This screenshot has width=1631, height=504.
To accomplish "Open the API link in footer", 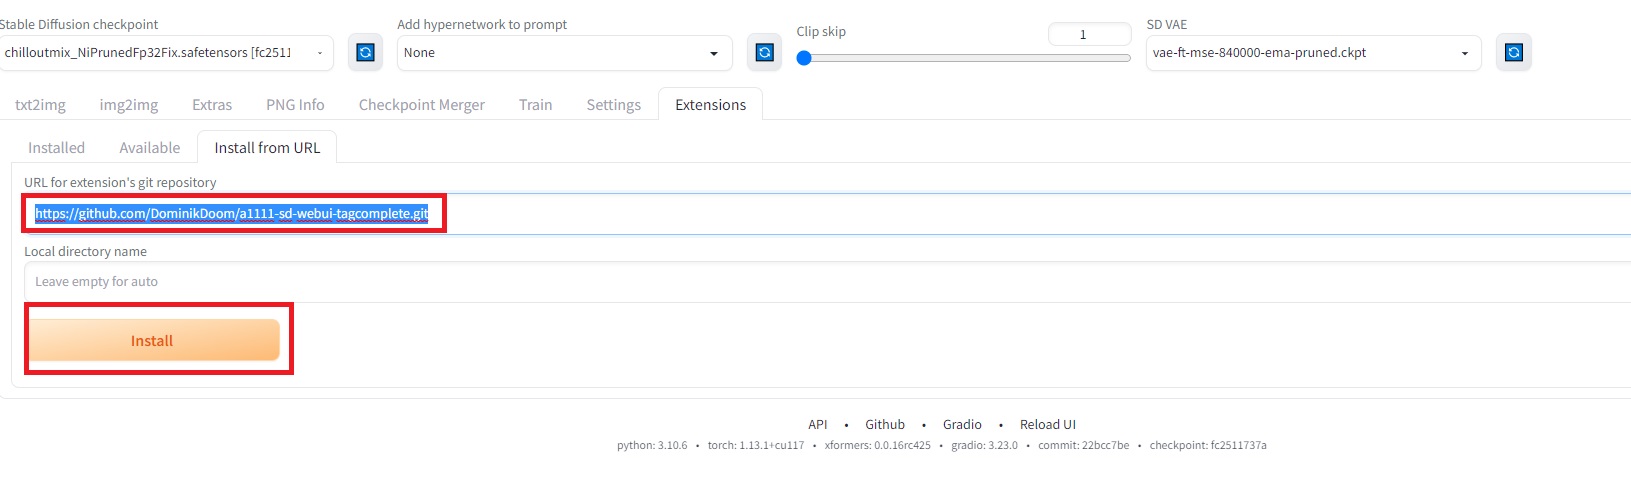I will (818, 425).
